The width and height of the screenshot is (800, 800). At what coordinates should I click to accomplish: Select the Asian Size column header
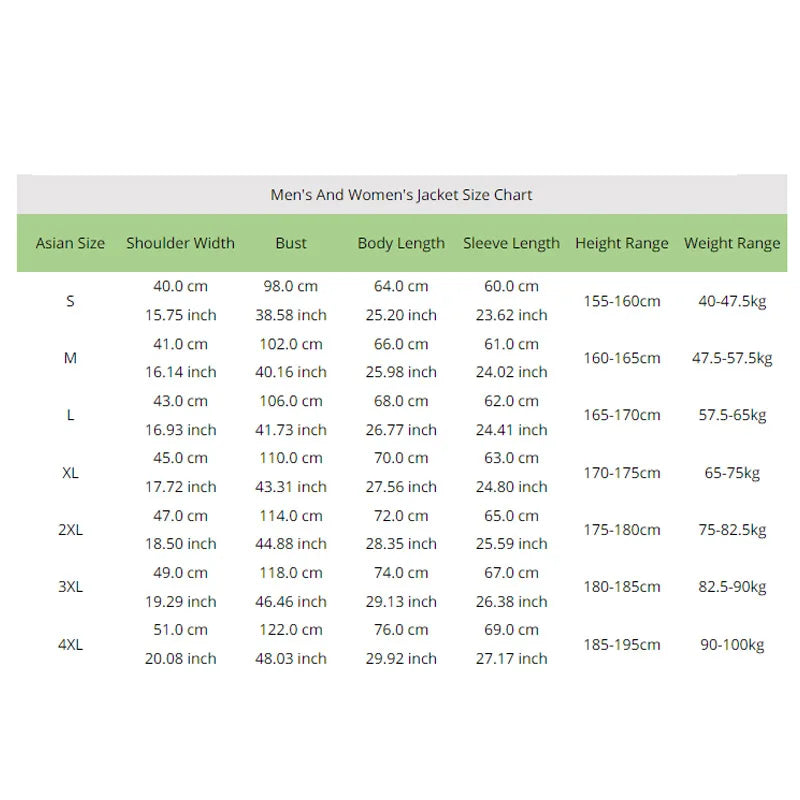70,243
